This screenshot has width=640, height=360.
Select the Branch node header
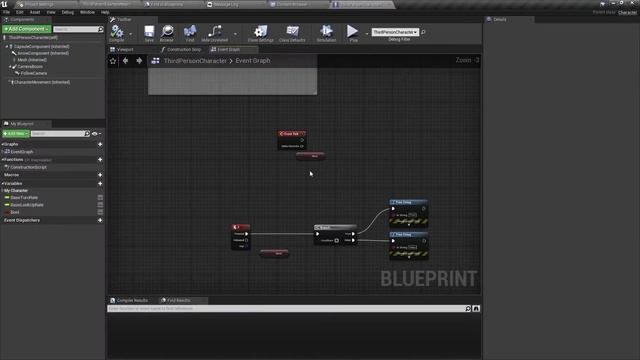click(335, 227)
